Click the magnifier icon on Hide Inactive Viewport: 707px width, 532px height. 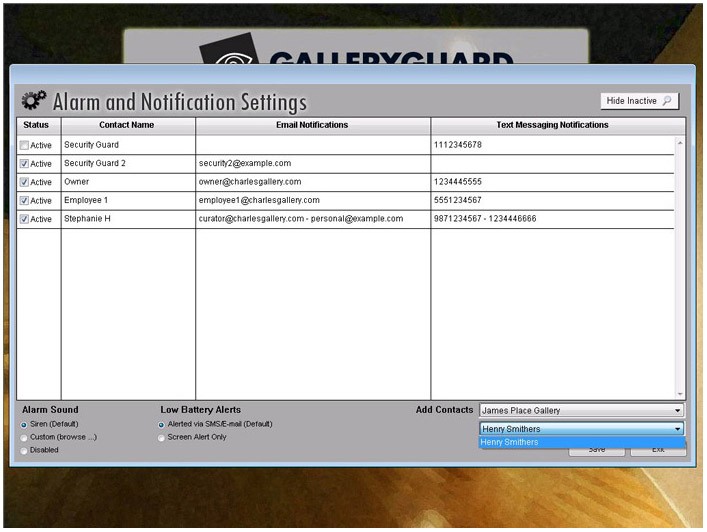point(668,101)
